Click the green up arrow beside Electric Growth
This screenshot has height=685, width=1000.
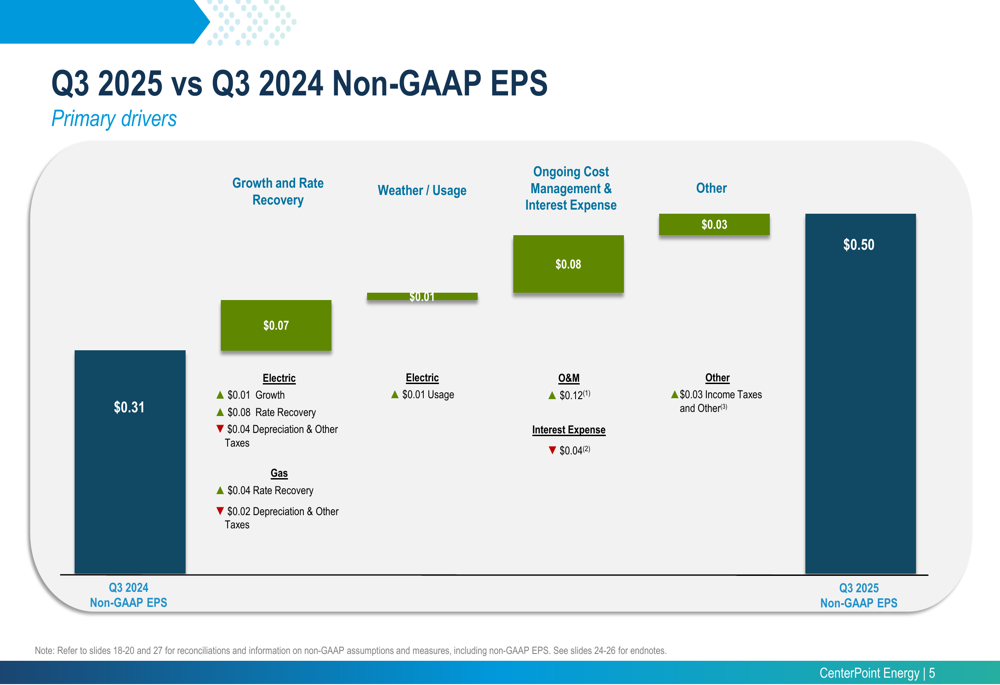click(x=220, y=395)
